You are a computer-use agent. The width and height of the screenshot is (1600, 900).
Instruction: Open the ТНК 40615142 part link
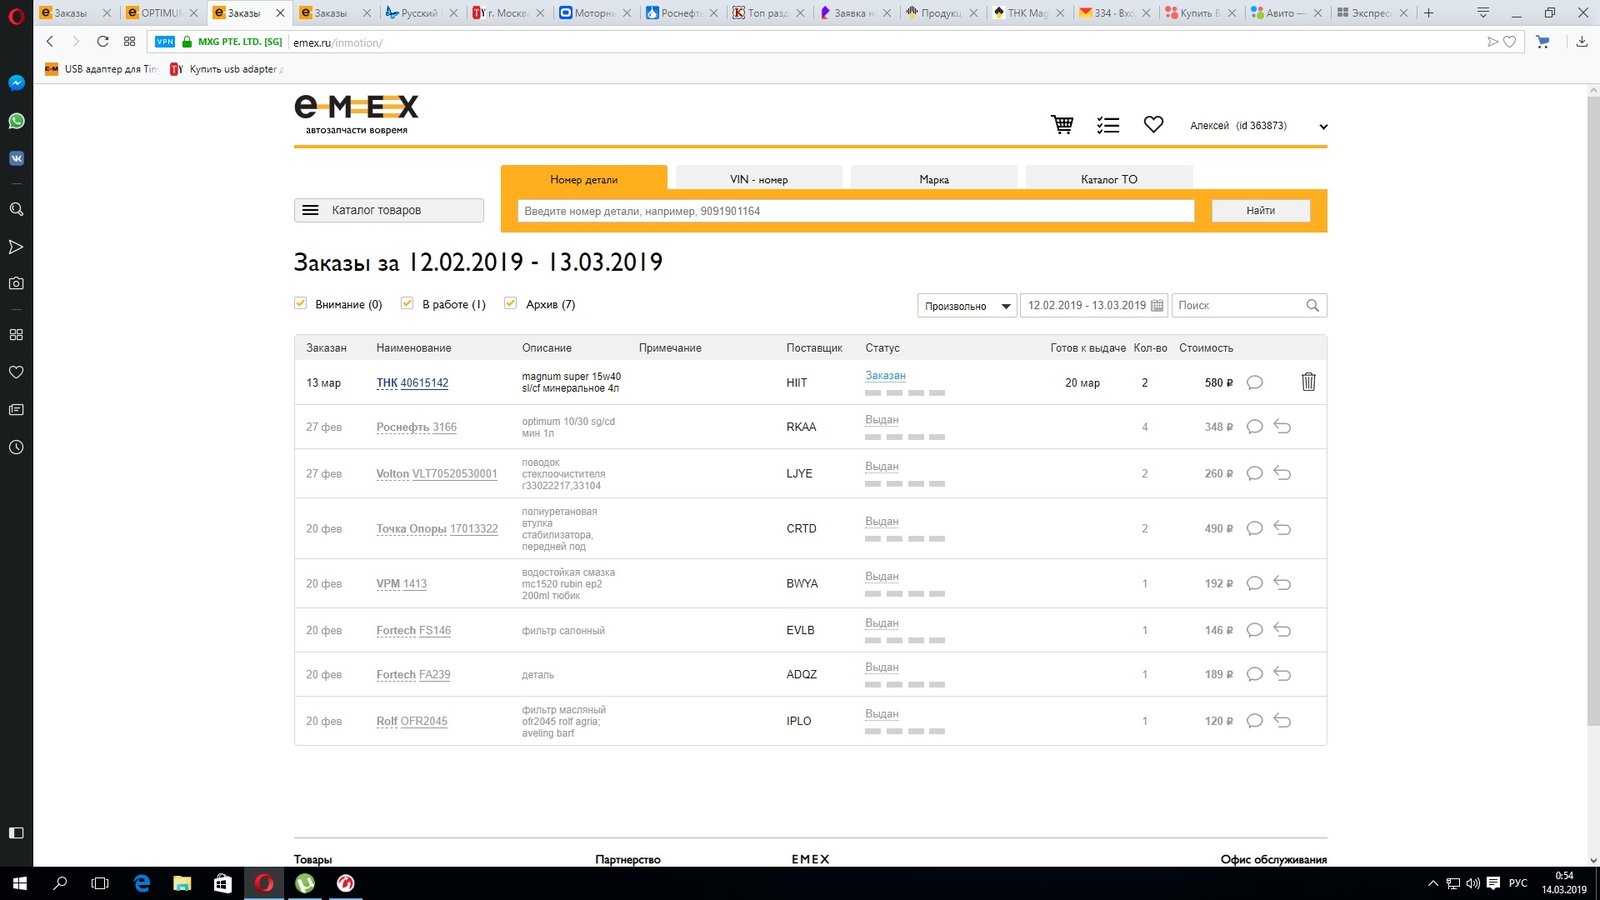click(412, 383)
